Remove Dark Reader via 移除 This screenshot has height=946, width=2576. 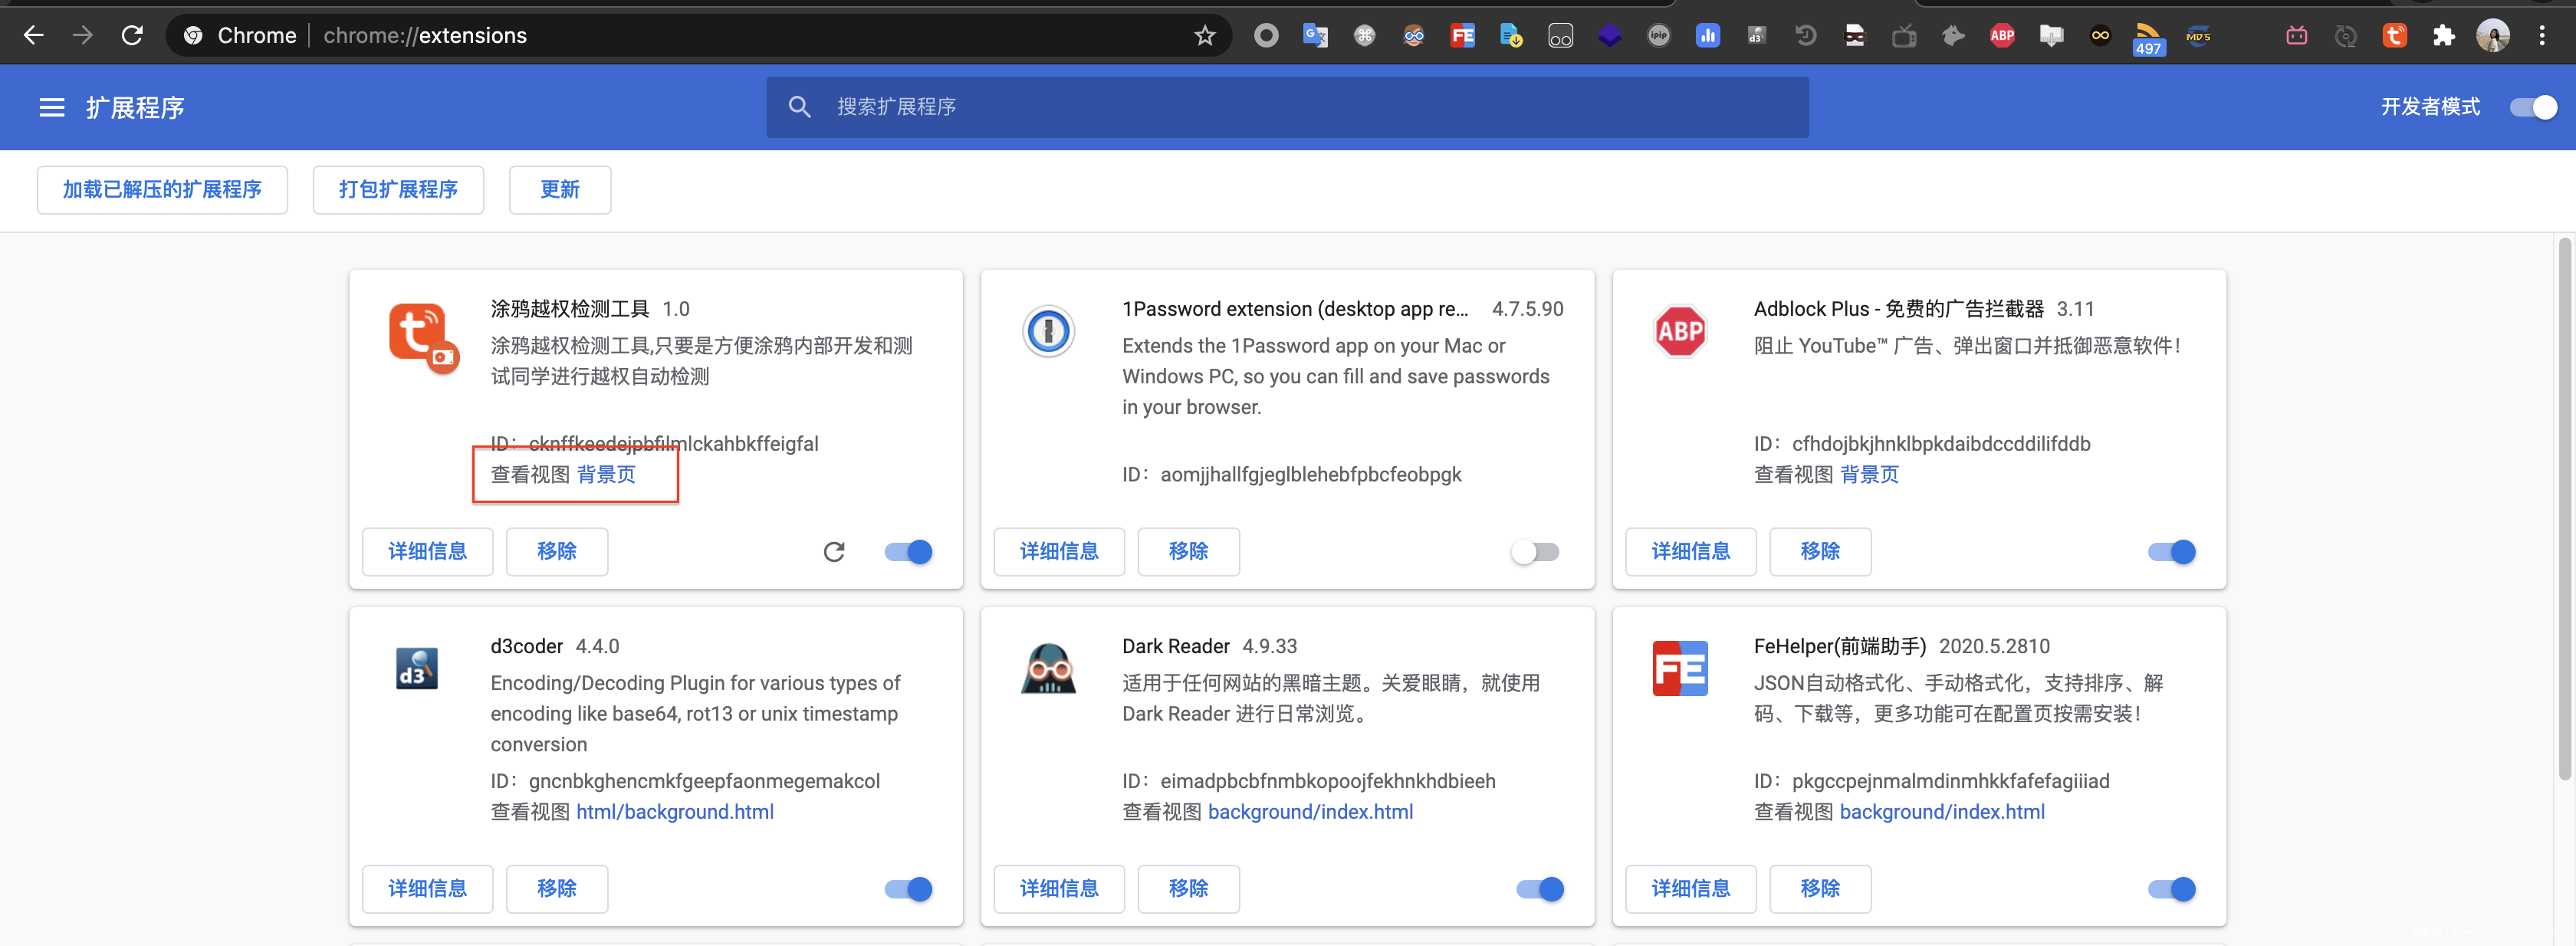coord(1189,889)
